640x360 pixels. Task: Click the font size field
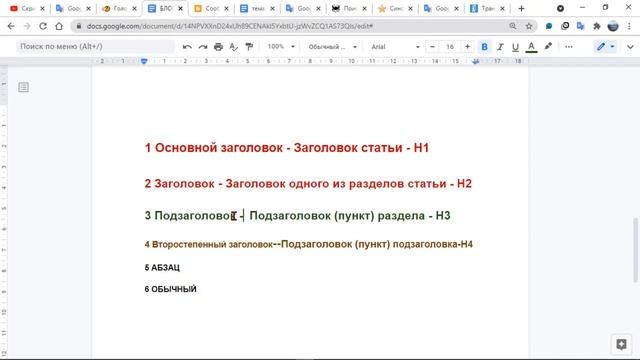pyautogui.click(x=450, y=47)
